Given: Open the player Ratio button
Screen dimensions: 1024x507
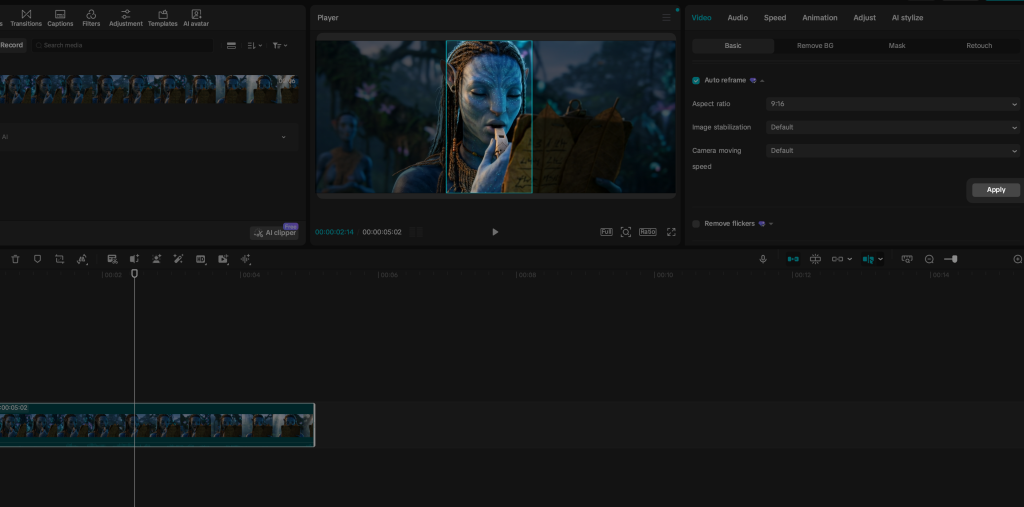Looking at the screenshot, I should (647, 232).
